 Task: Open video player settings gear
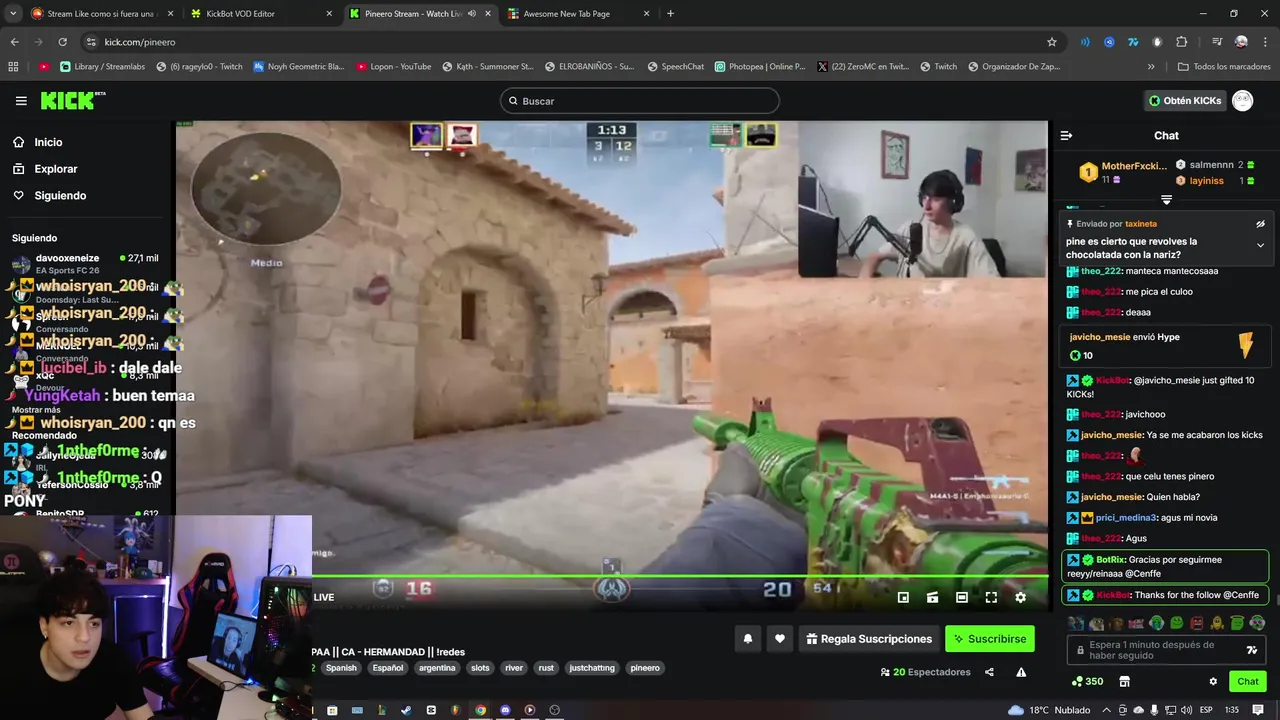pyautogui.click(x=1020, y=597)
